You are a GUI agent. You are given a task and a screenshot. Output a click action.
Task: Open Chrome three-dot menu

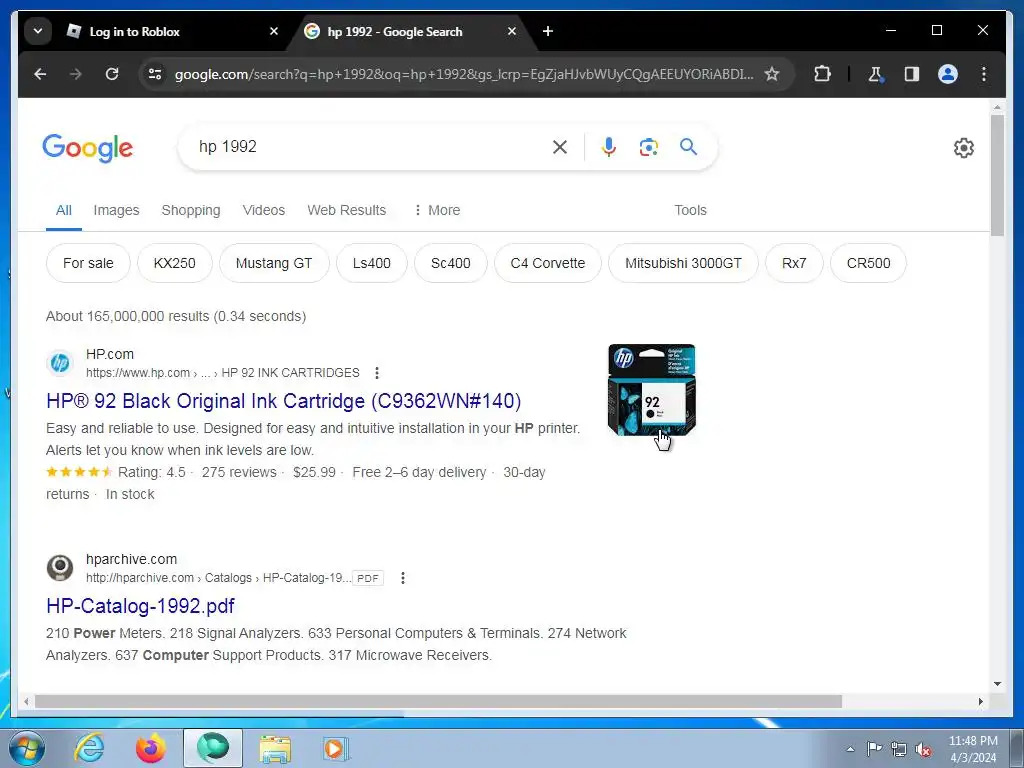984,74
